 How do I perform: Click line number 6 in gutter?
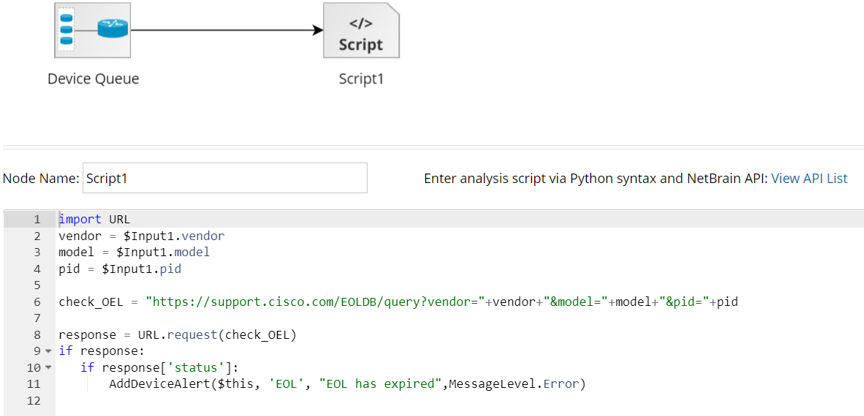36,301
